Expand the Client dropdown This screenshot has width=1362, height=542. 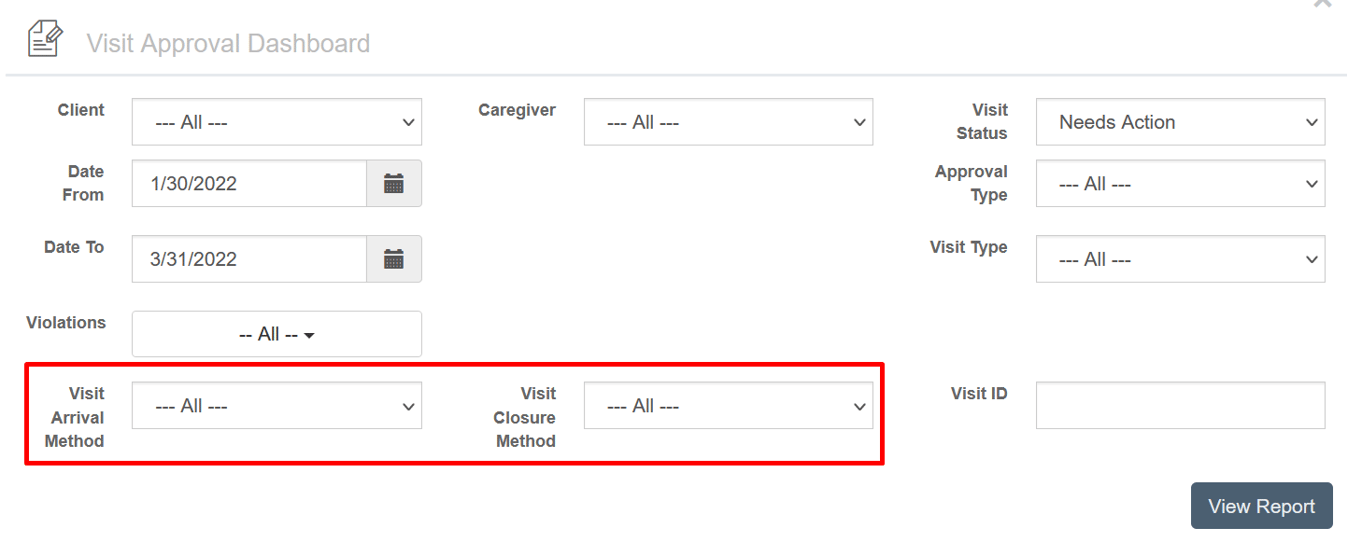pos(277,122)
